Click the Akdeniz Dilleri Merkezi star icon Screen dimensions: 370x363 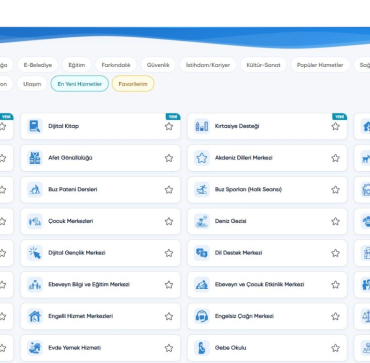point(202,158)
